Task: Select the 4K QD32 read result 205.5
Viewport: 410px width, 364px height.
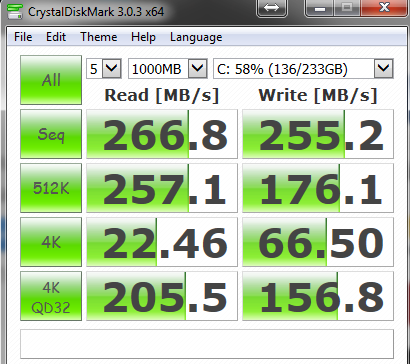Action: coord(162,296)
